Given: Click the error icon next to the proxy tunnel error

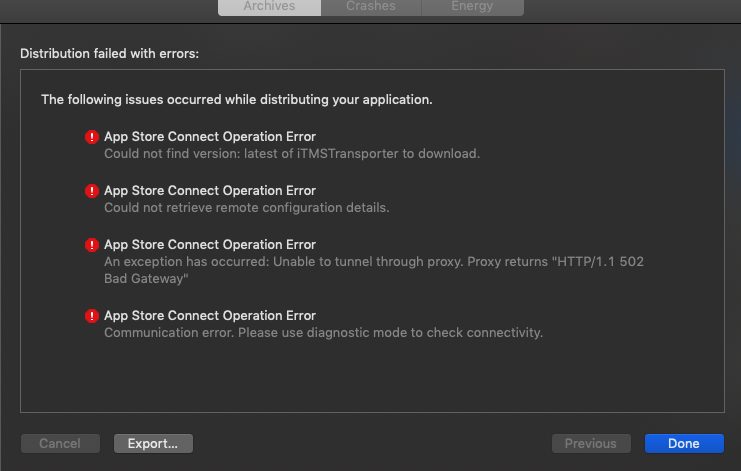Looking at the screenshot, I should click(92, 245).
